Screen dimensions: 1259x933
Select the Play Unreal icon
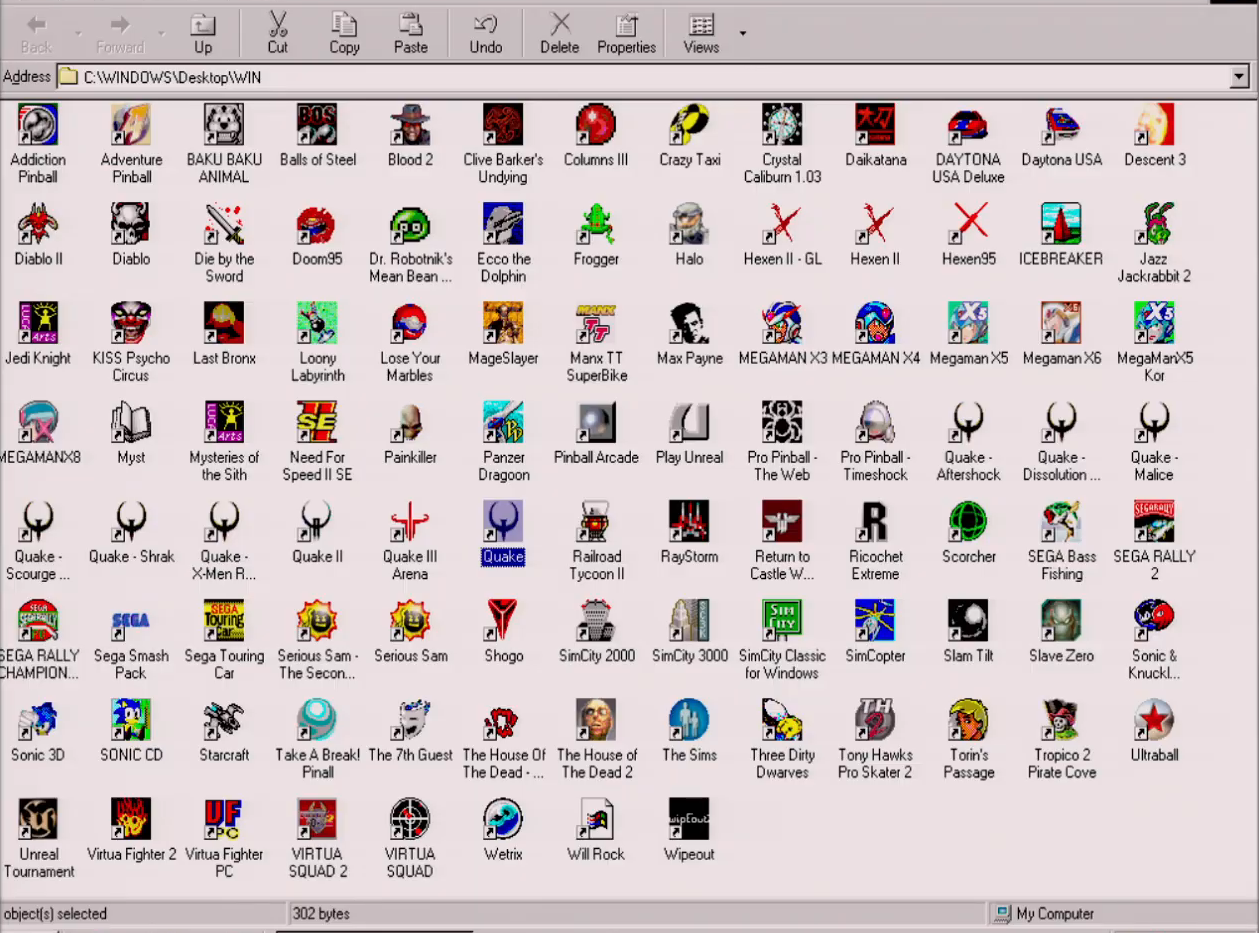point(689,422)
